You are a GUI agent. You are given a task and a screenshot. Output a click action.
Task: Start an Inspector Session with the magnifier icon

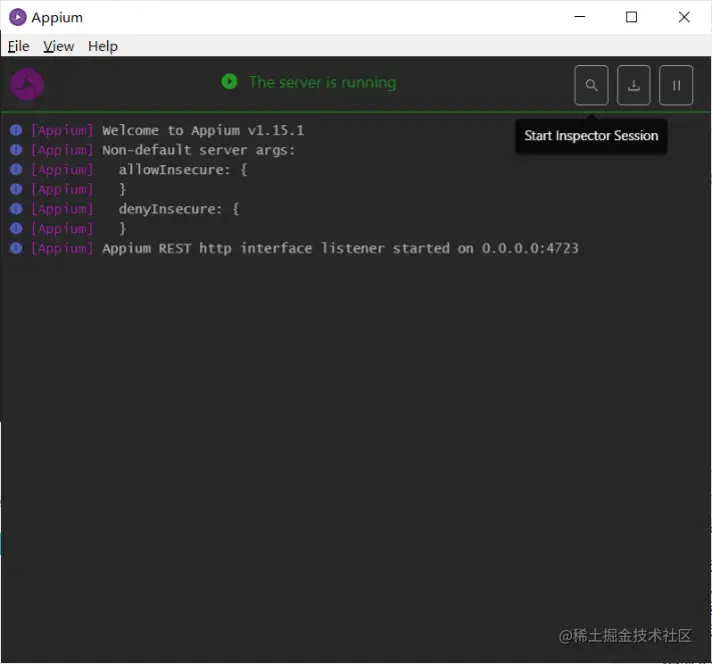tap(591, 85)
